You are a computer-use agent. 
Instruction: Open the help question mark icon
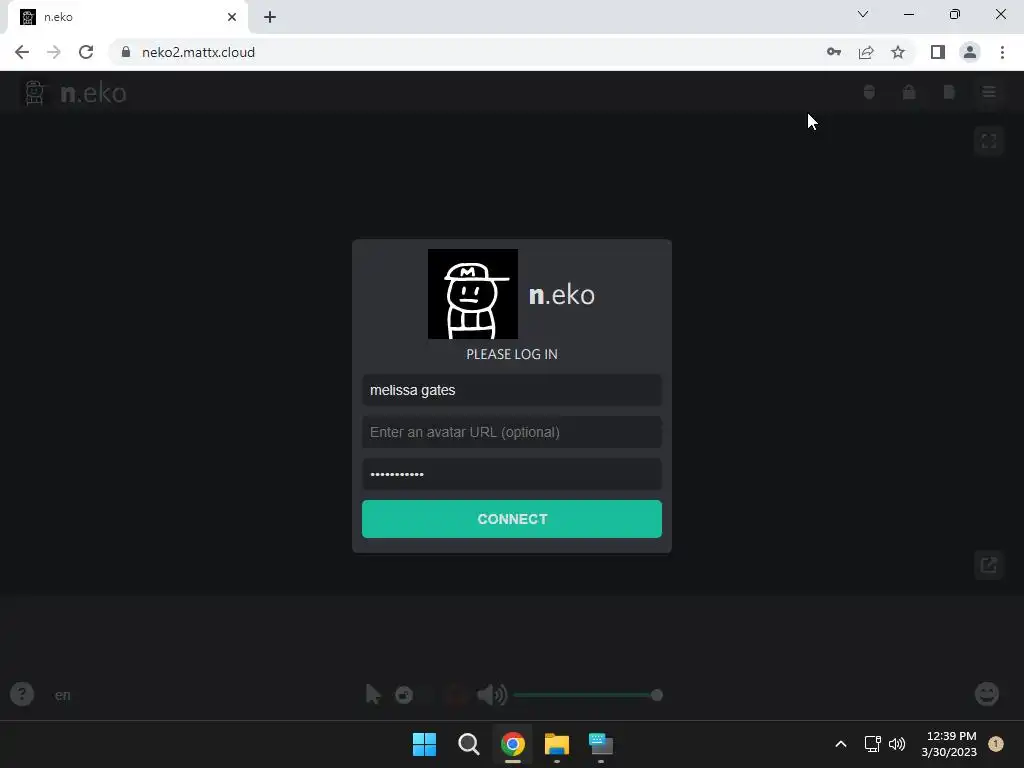click(22, 694)
